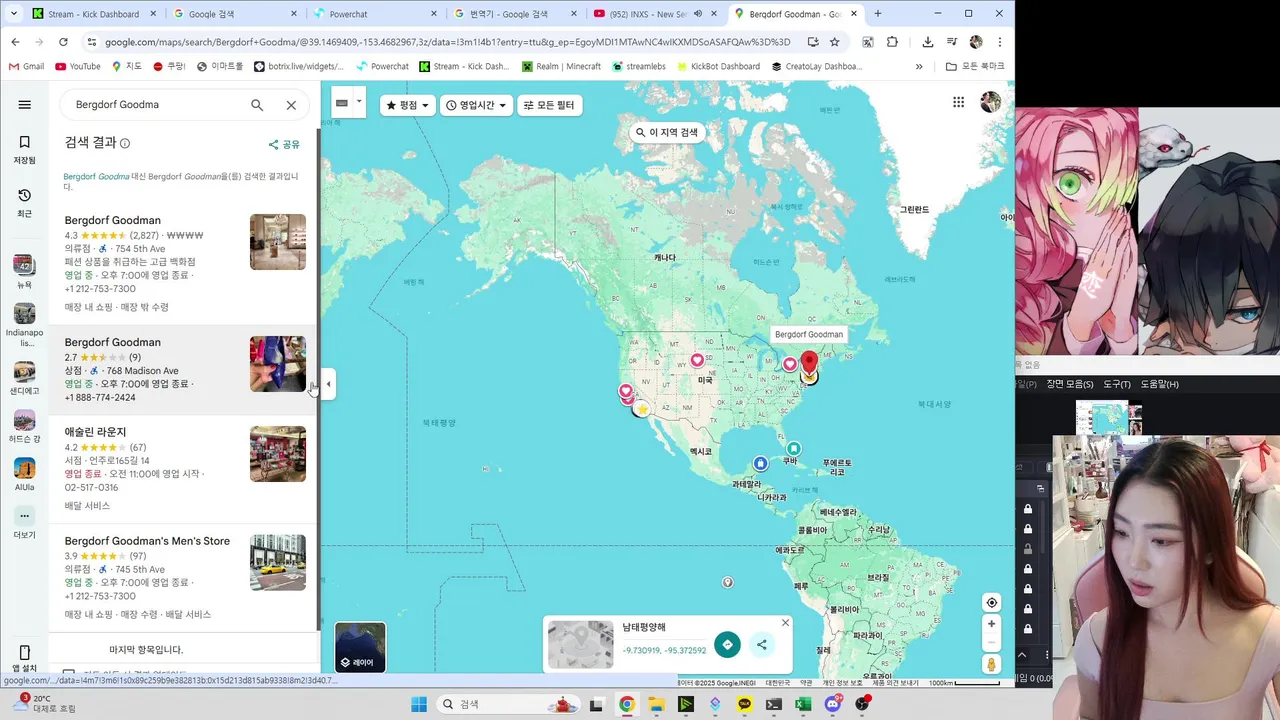1280x720 pixels.
Task: Open Bergdorf Goodman's Men's Store result
Action: 185,577
